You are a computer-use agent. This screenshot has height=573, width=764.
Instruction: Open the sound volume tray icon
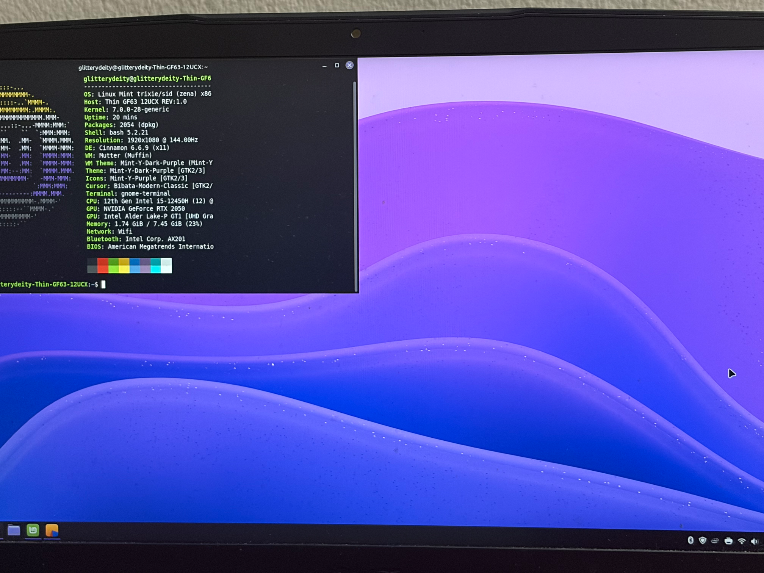[755, 541]
